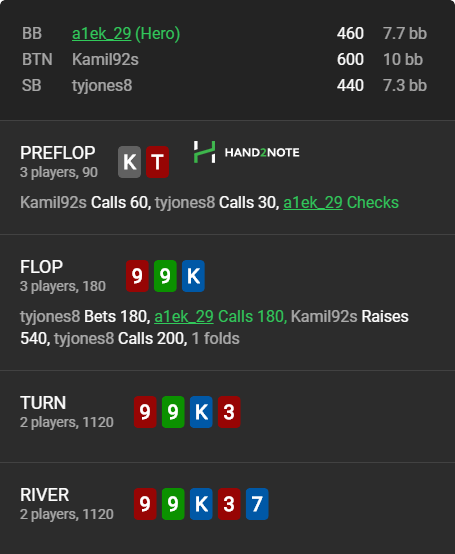This screenshot has width=455, height=554.
Task: Click the red 3 card on turn
Action: (229, 412)
